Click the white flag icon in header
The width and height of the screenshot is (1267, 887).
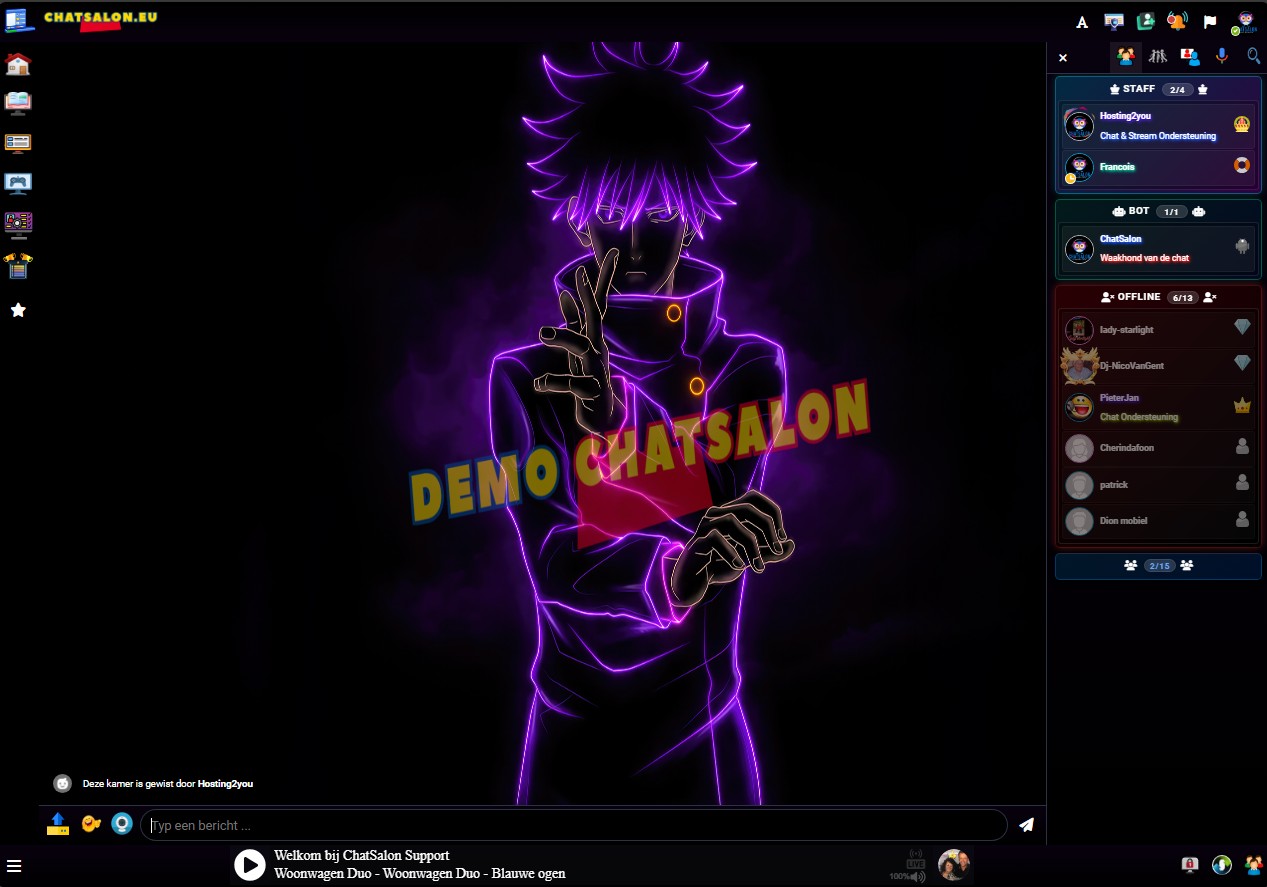point(1210,22)
